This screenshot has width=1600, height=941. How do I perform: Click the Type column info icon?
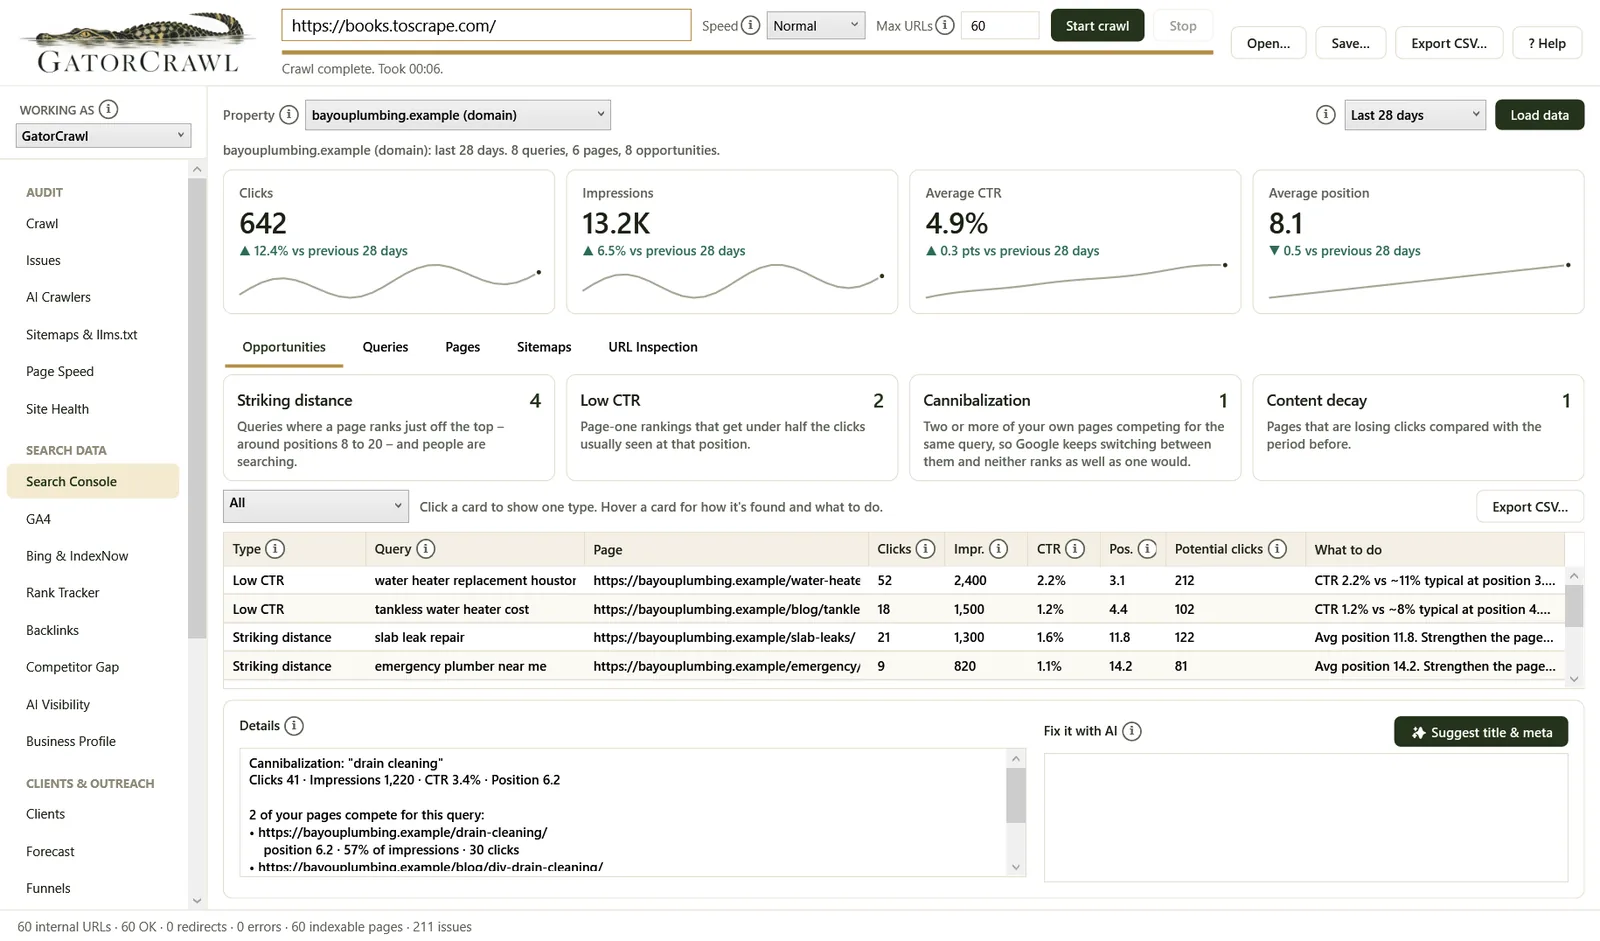275,549
